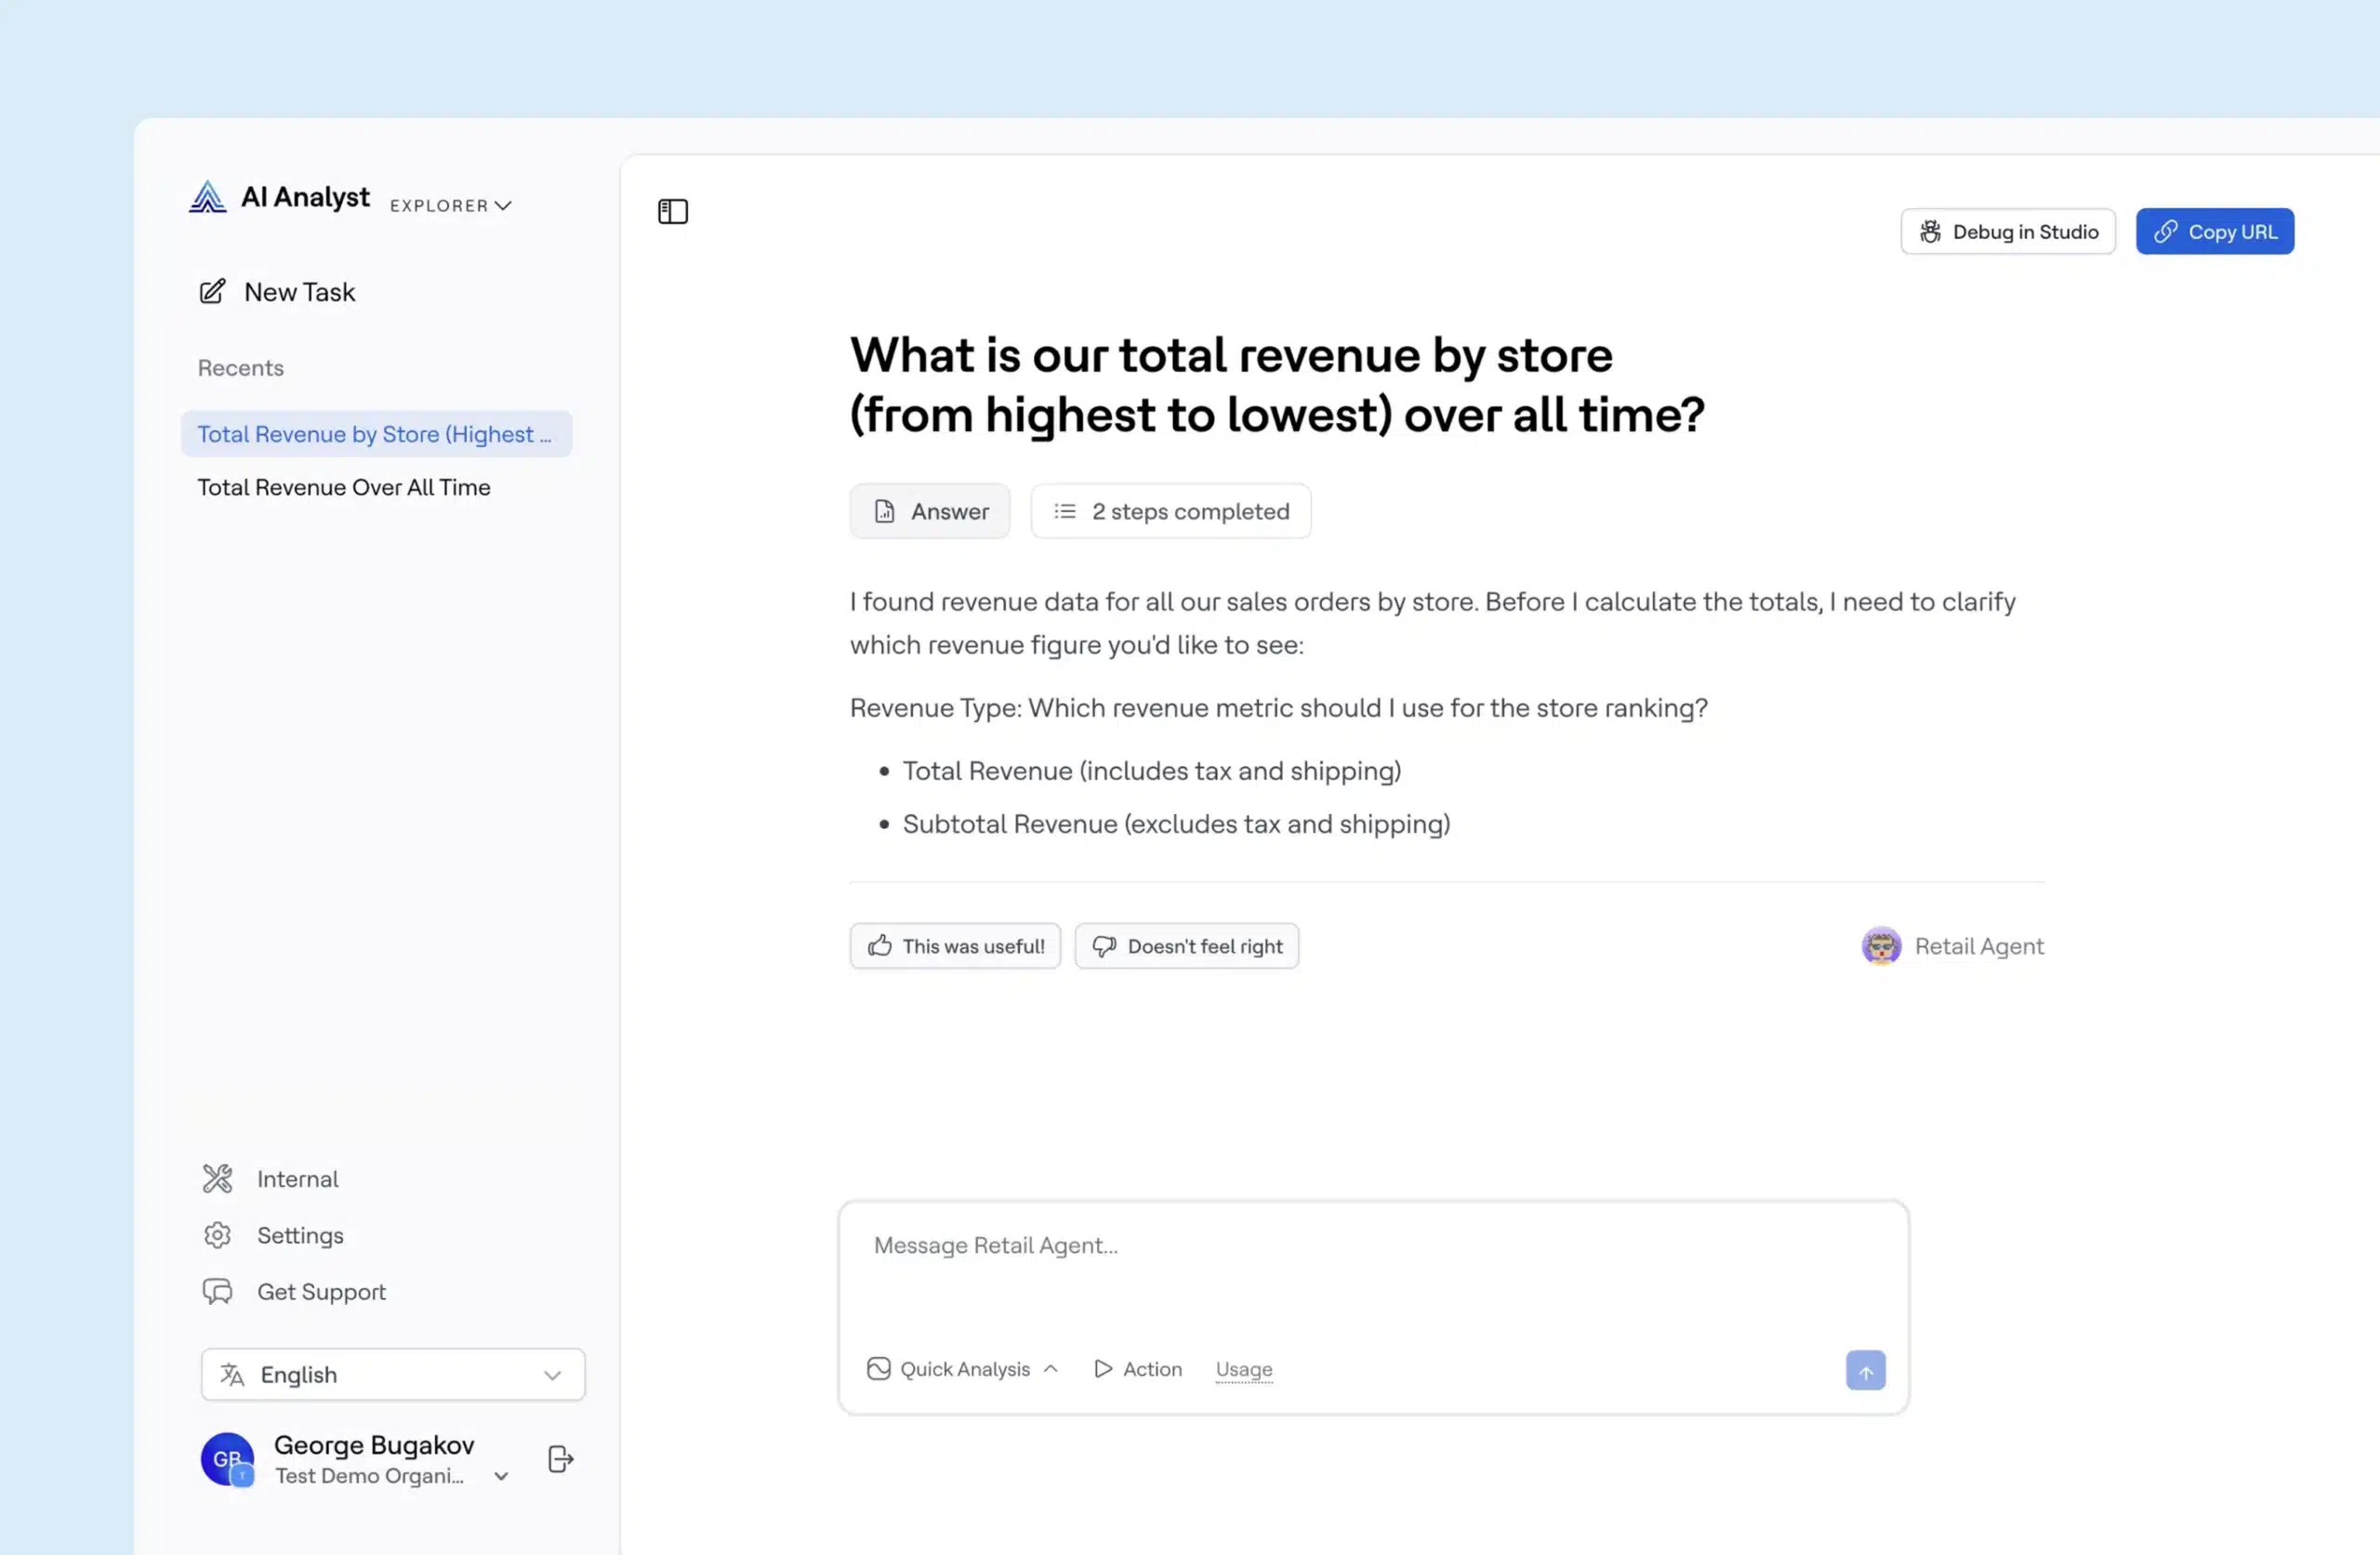Click Debug in Studio button

[x=2007, y=232]
